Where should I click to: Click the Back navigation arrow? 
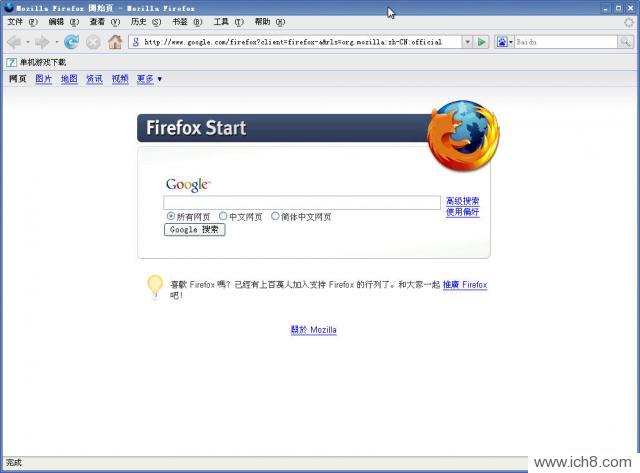pyautogui.click(x=14, y=42)
